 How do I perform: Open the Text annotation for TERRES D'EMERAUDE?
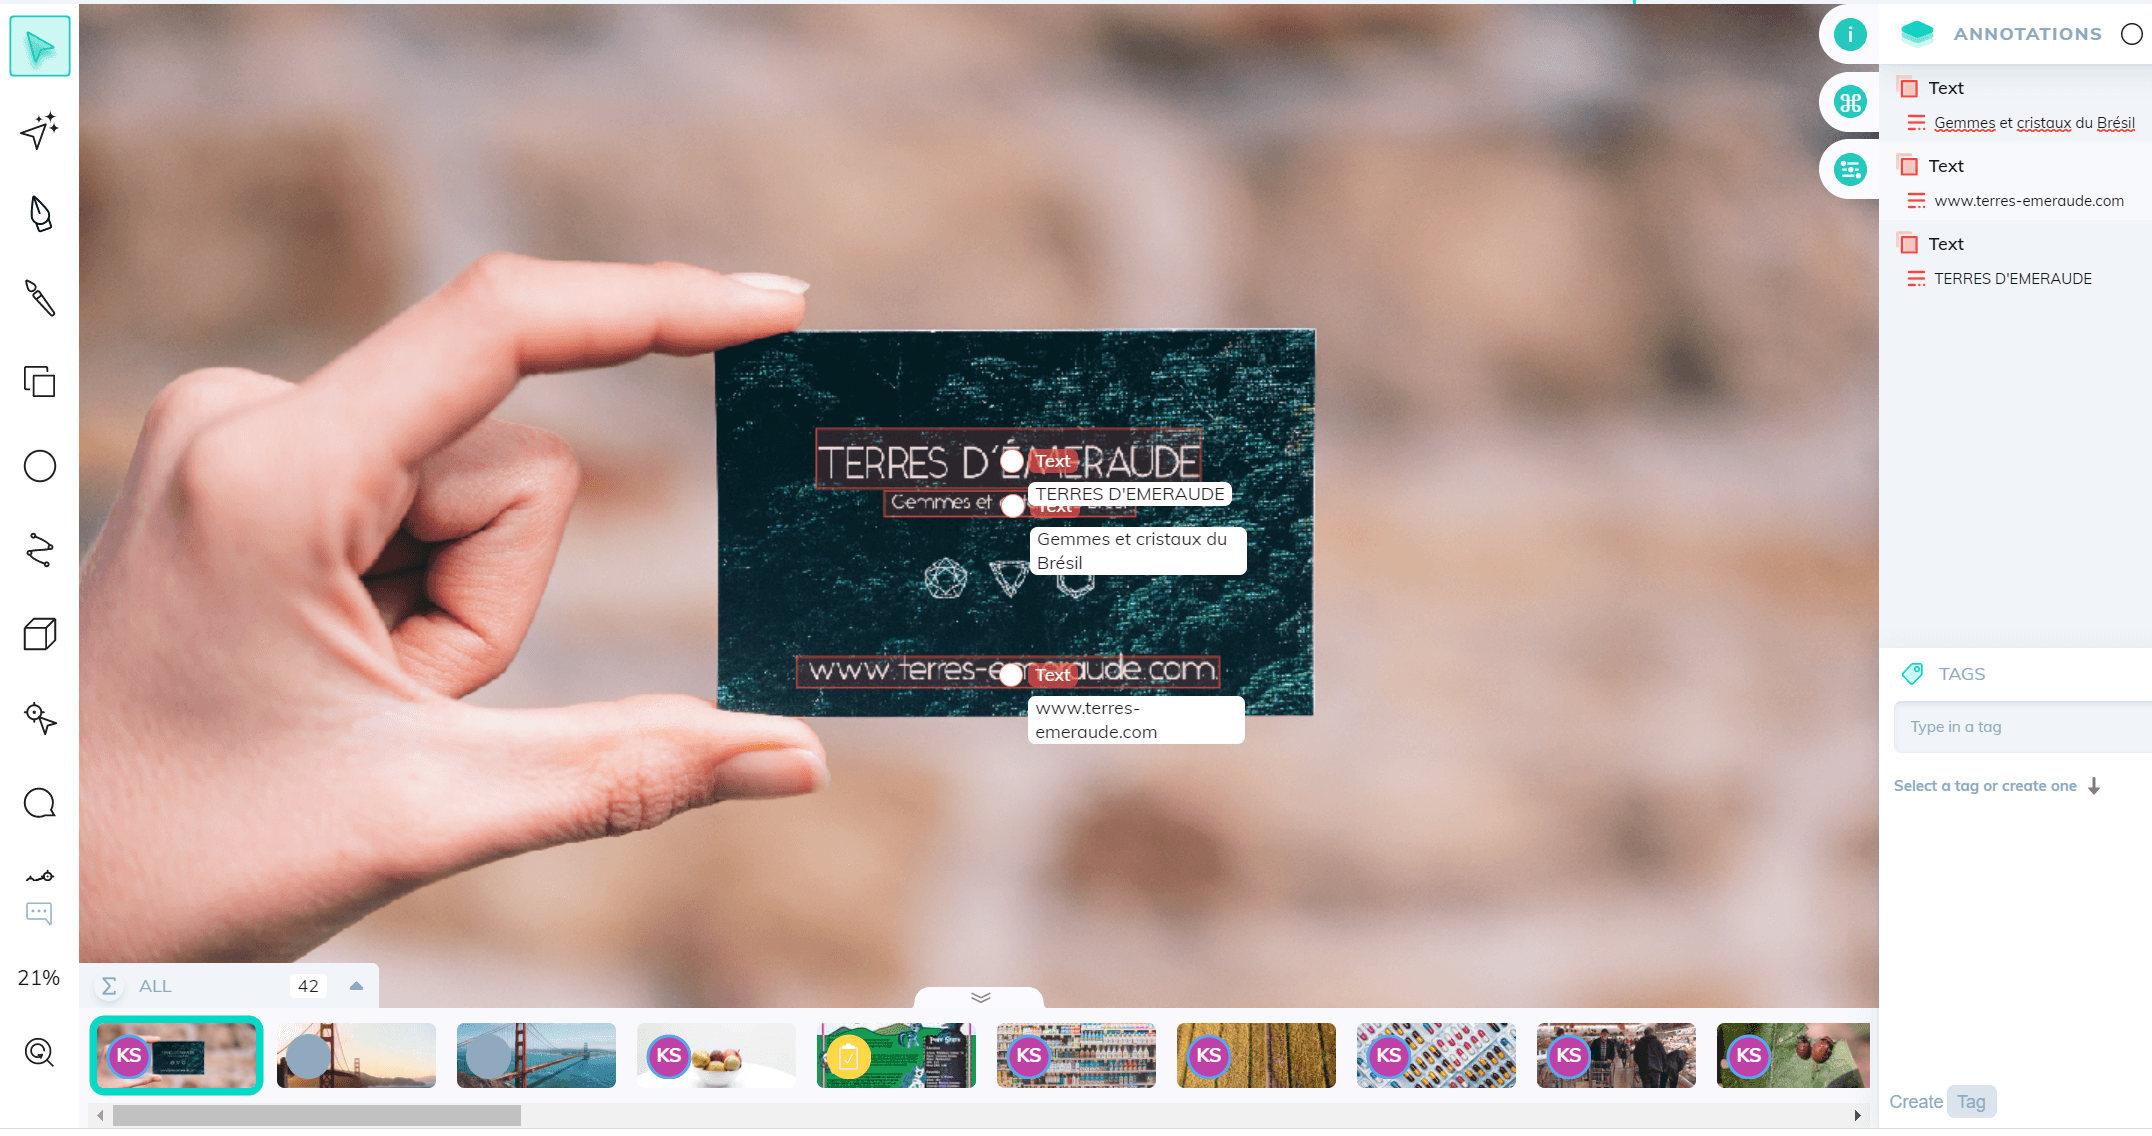(1946, 242)
